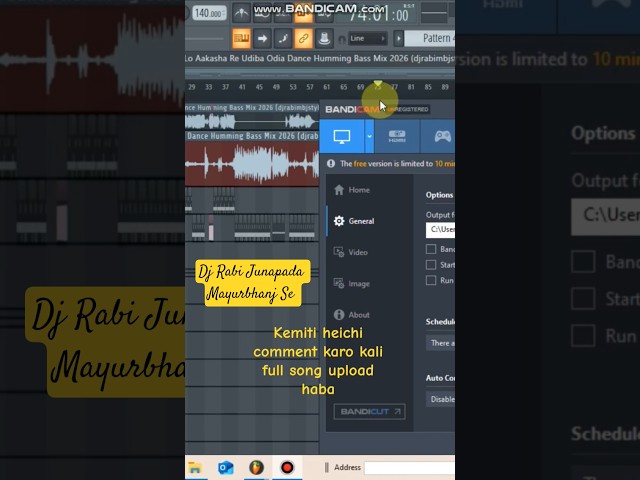
Task: Open the Video tab in Bandicam
Action: coord(369,252)
